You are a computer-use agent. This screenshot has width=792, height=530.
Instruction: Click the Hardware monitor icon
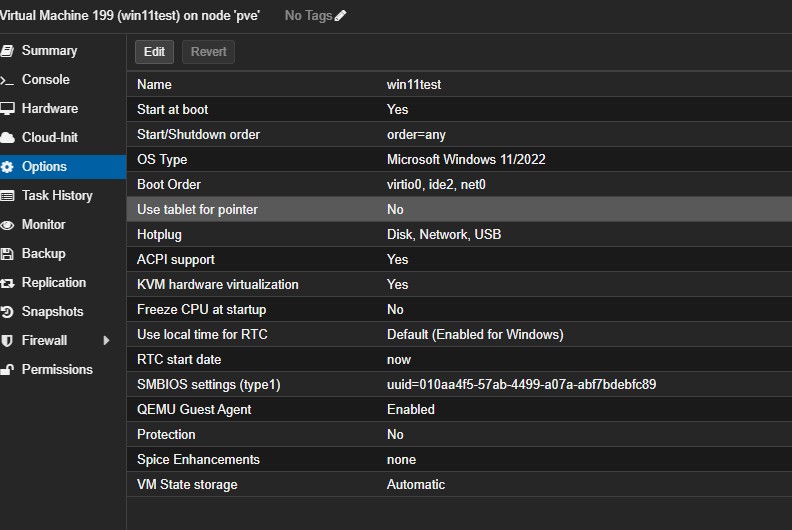[x=7, y=109]
